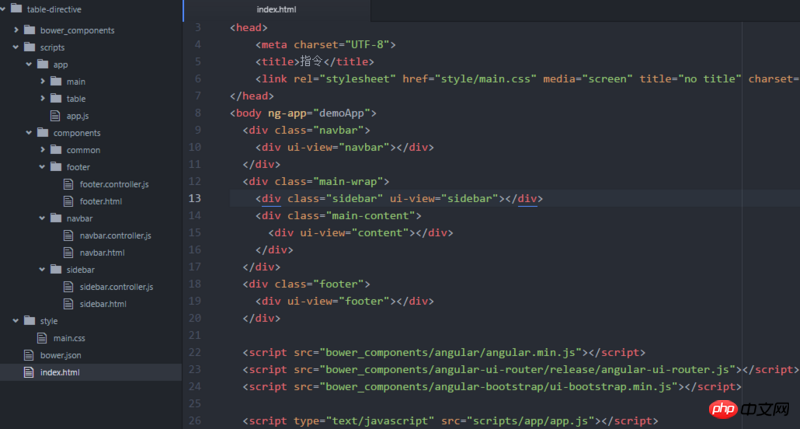Click the footer folder icon
The width and height of the screenshot is (800, 429).
click(56, 166)
